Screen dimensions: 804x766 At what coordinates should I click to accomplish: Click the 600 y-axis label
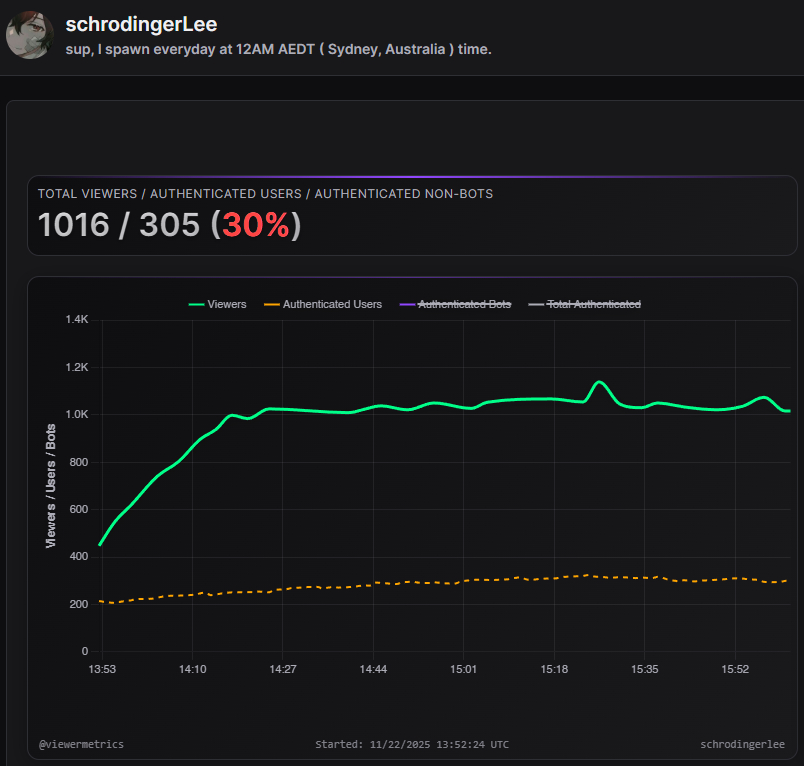pos(79,509)
